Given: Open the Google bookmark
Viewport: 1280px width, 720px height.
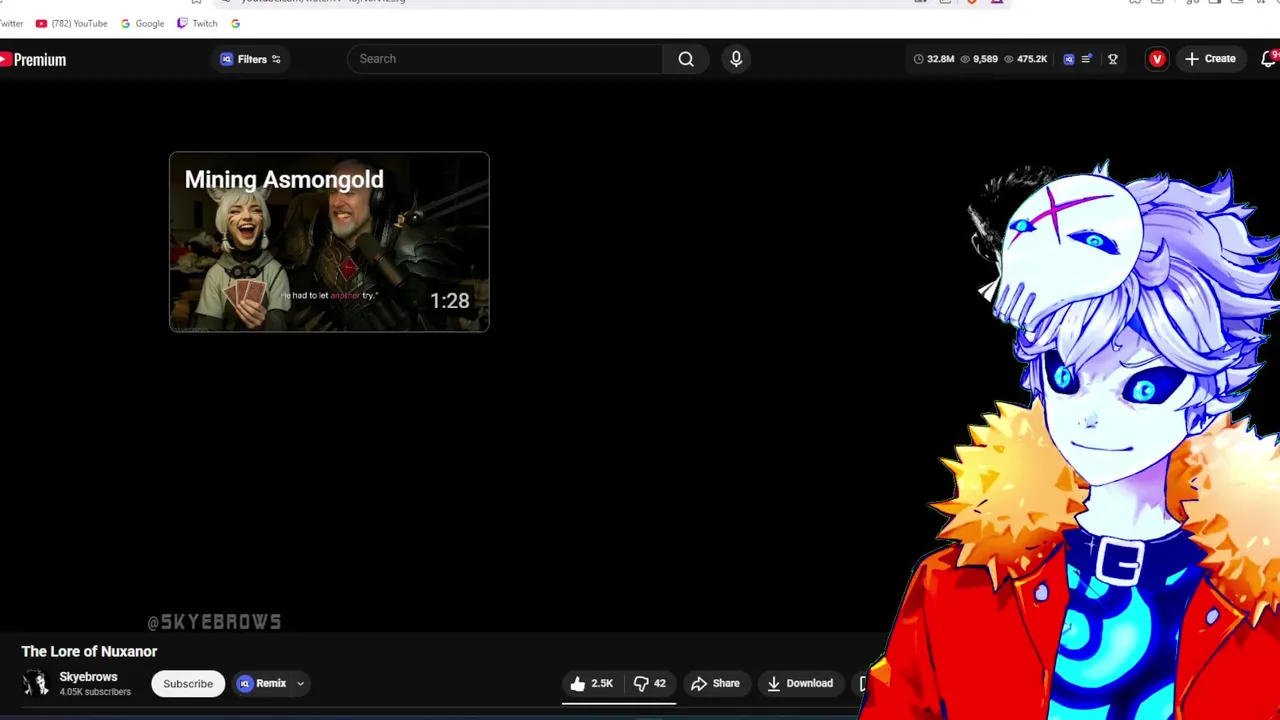Looking at the screenshot, I should (x=142, y=23).
